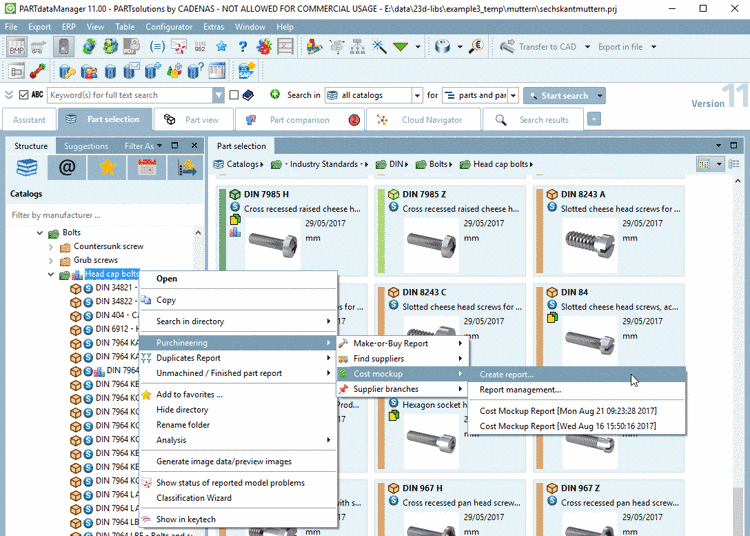The width and height of the screenshot is (750, 536).
Task: Click the hierarchy tree diagram icon
Action: 358,46
